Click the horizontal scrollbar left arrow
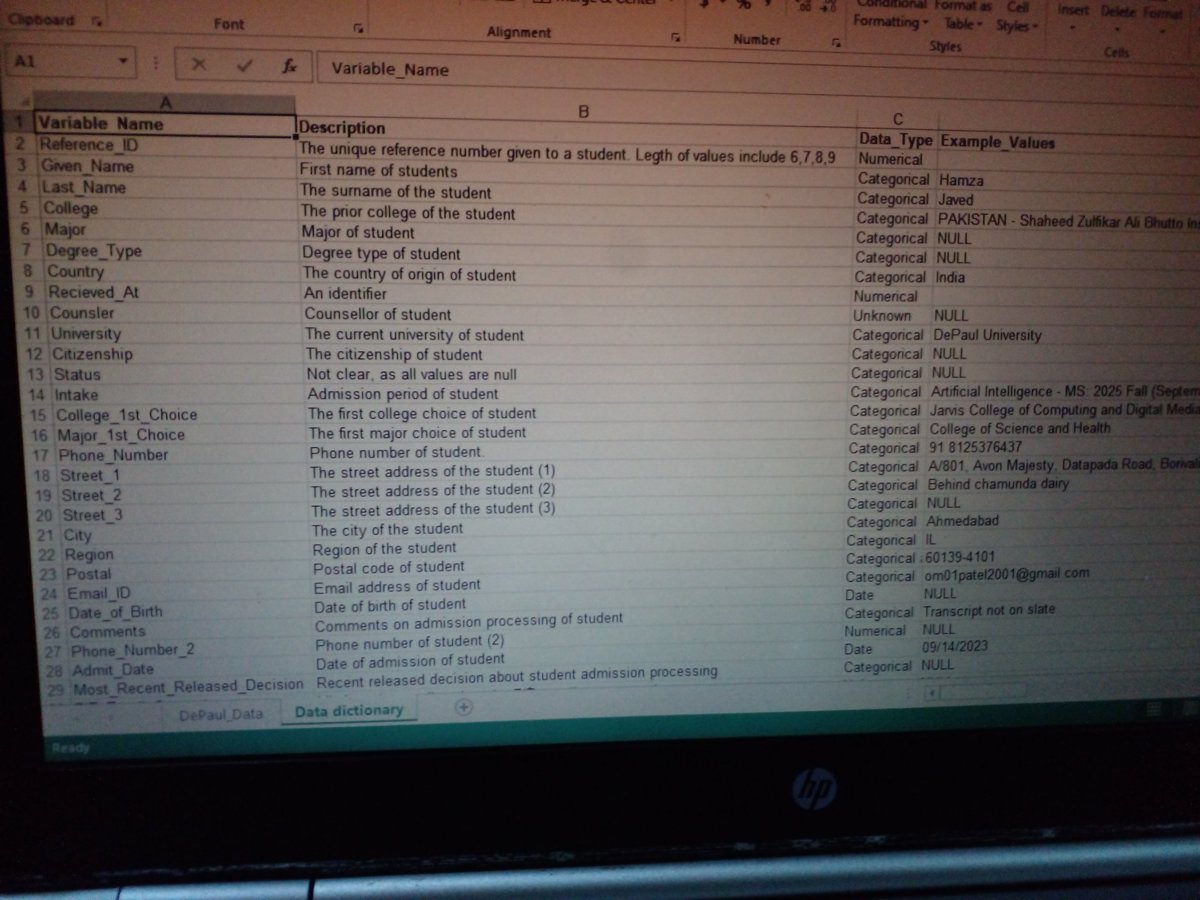Screen dimensions: 1200x900 pos(932,691)
